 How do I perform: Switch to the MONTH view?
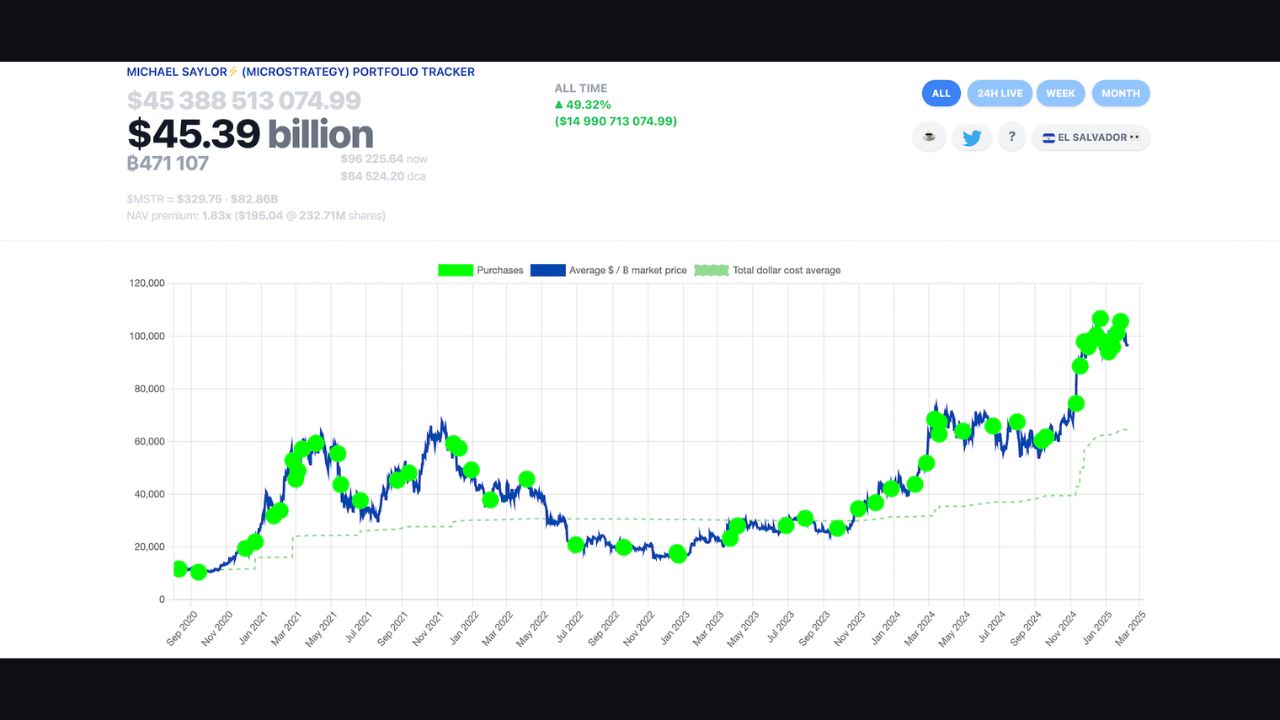tap(1121, 93)
